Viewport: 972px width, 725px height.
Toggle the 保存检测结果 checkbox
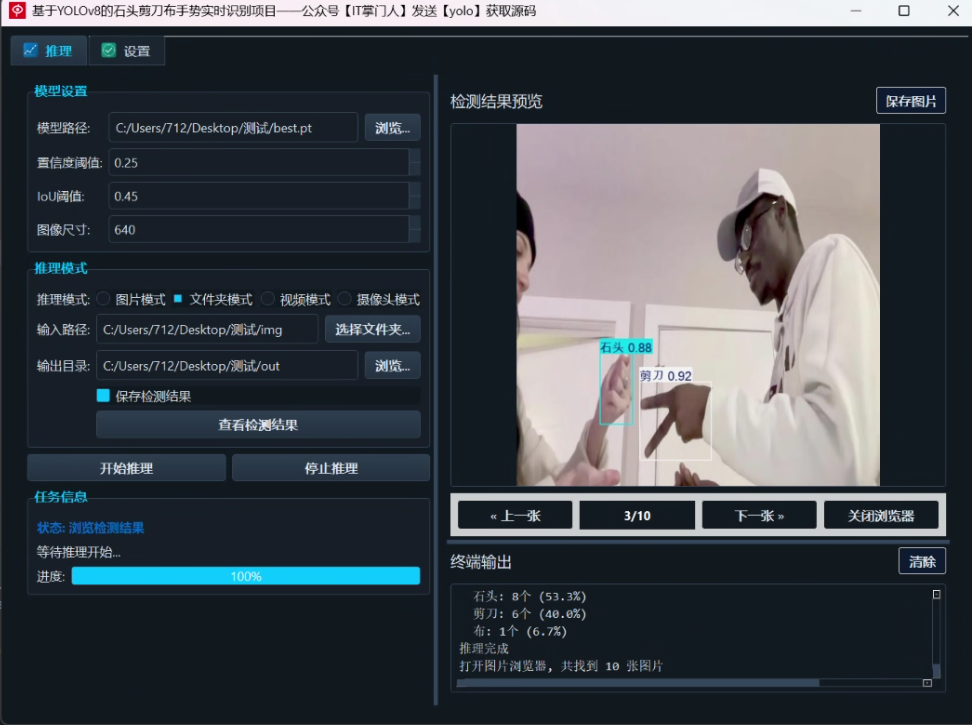click(x=104, y=395)
